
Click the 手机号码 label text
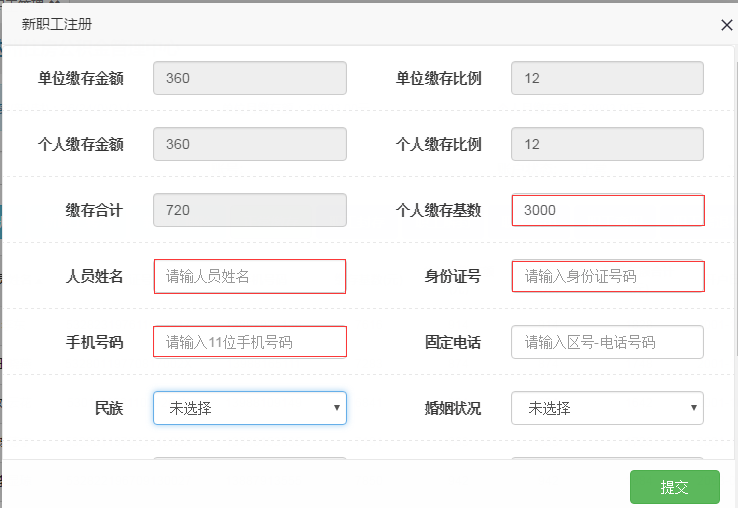94,342
